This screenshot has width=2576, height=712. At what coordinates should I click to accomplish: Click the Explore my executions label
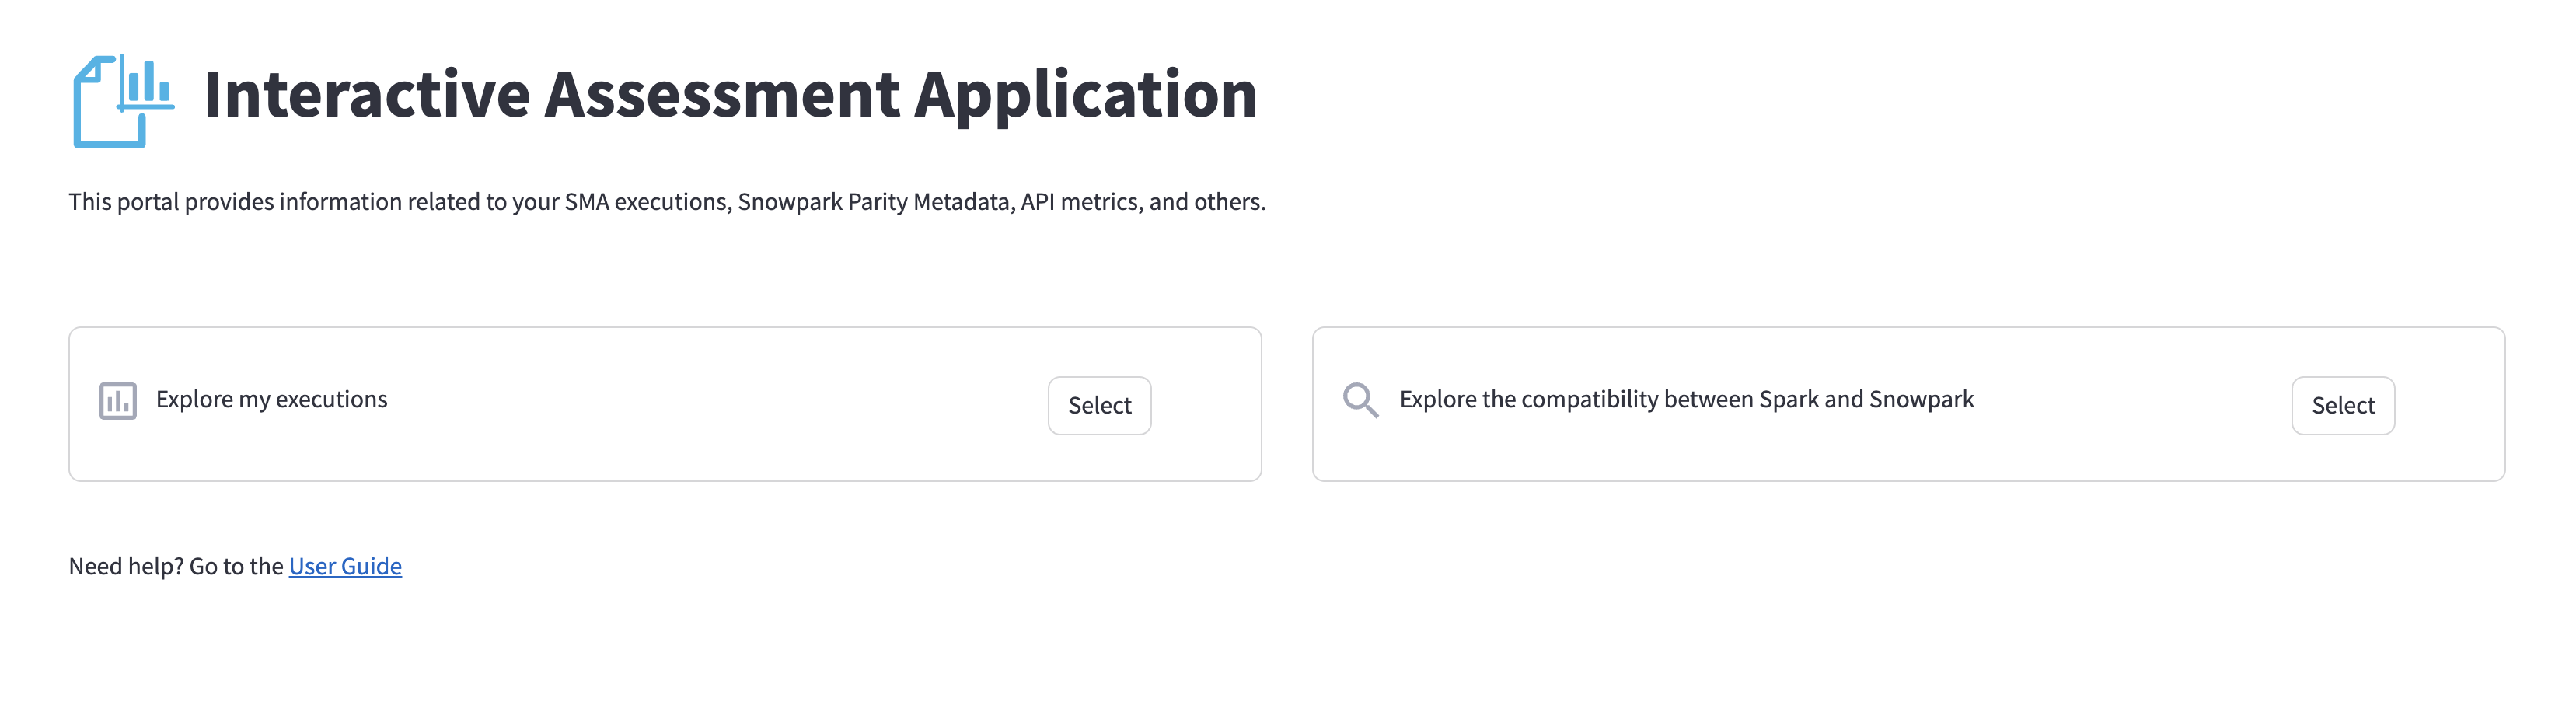pyautogui.click(x=271, y=399)
